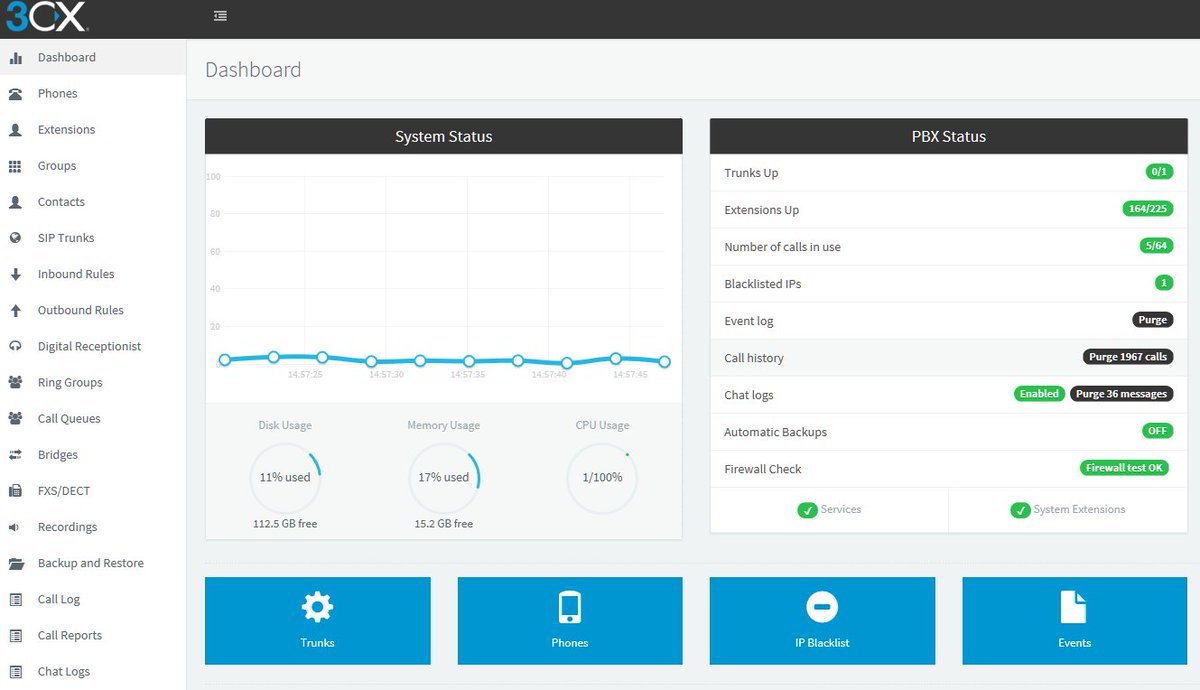1200x690 pixels.
Task: Open Chat Logs in the sidebar menu
Action: tap(93, 671)
